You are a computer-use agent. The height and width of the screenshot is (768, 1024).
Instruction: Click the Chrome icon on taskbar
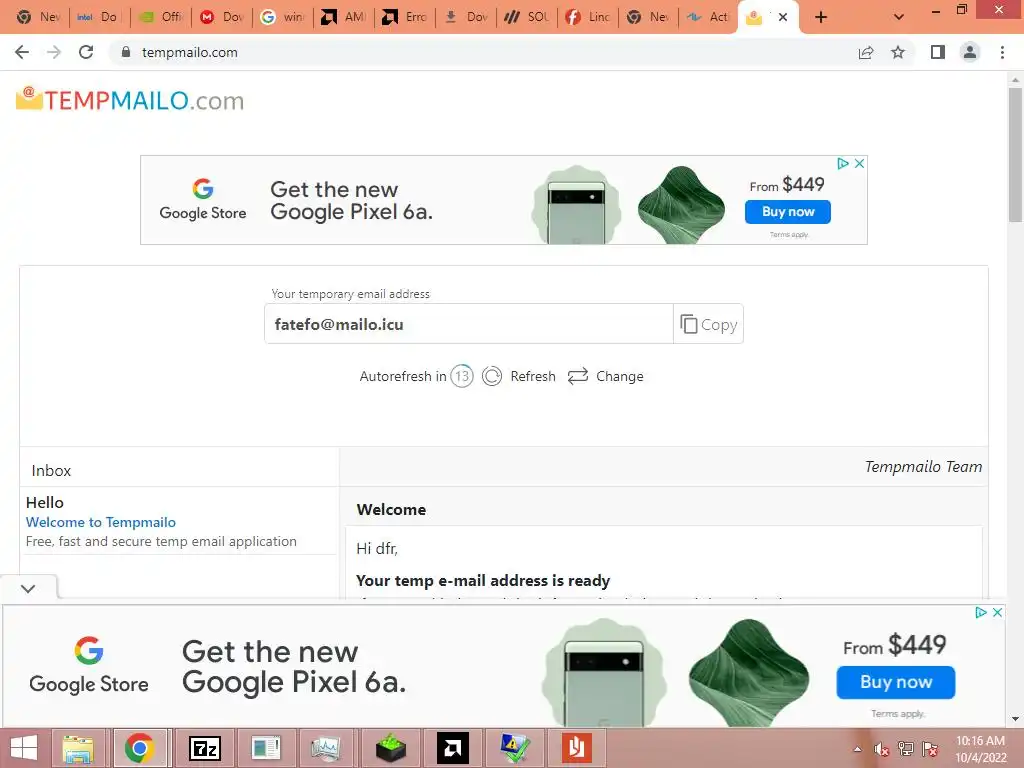(x=140, y=748)
